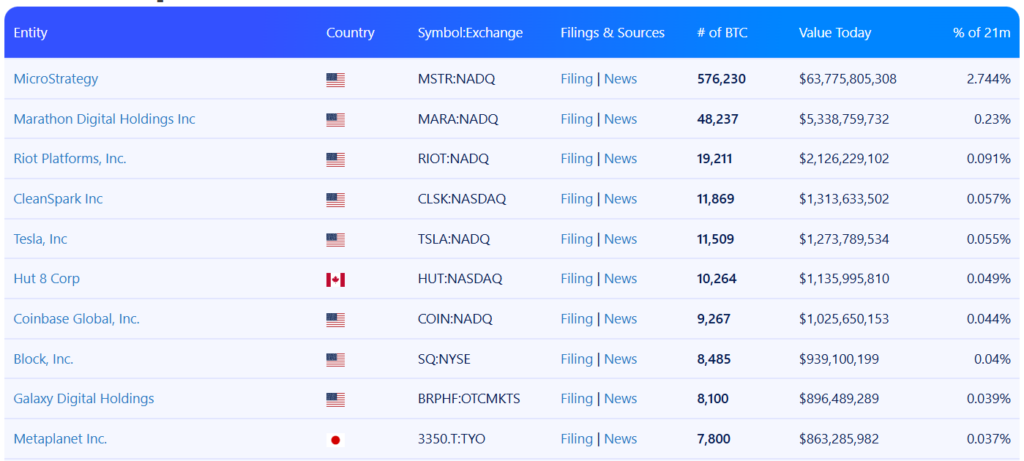
Task: Sort by the Value Today column header
Action: 835,33
